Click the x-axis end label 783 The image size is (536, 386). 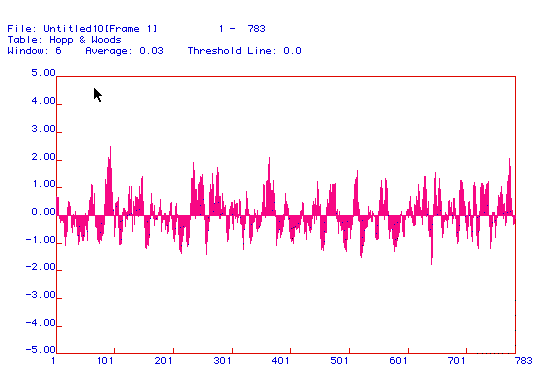524,361
